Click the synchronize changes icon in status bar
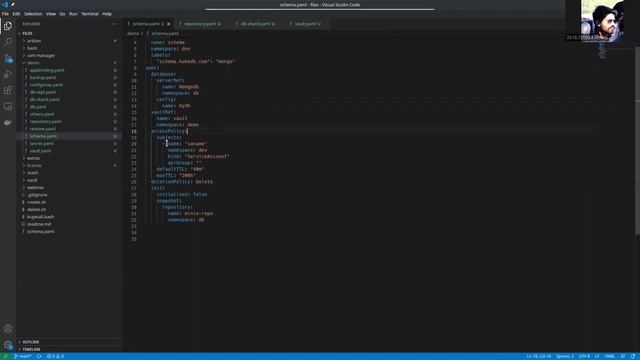Image resolution: width=640 pixels, height=360 pixels. (39, 356)
